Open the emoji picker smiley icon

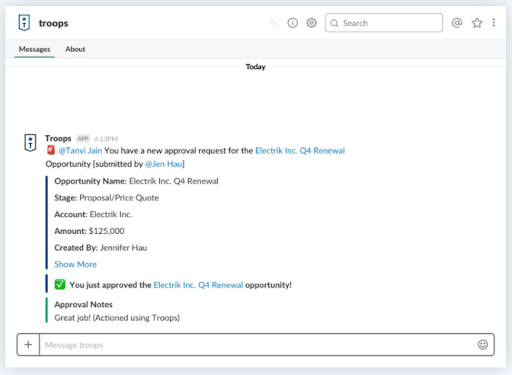(x=483, y=345)
